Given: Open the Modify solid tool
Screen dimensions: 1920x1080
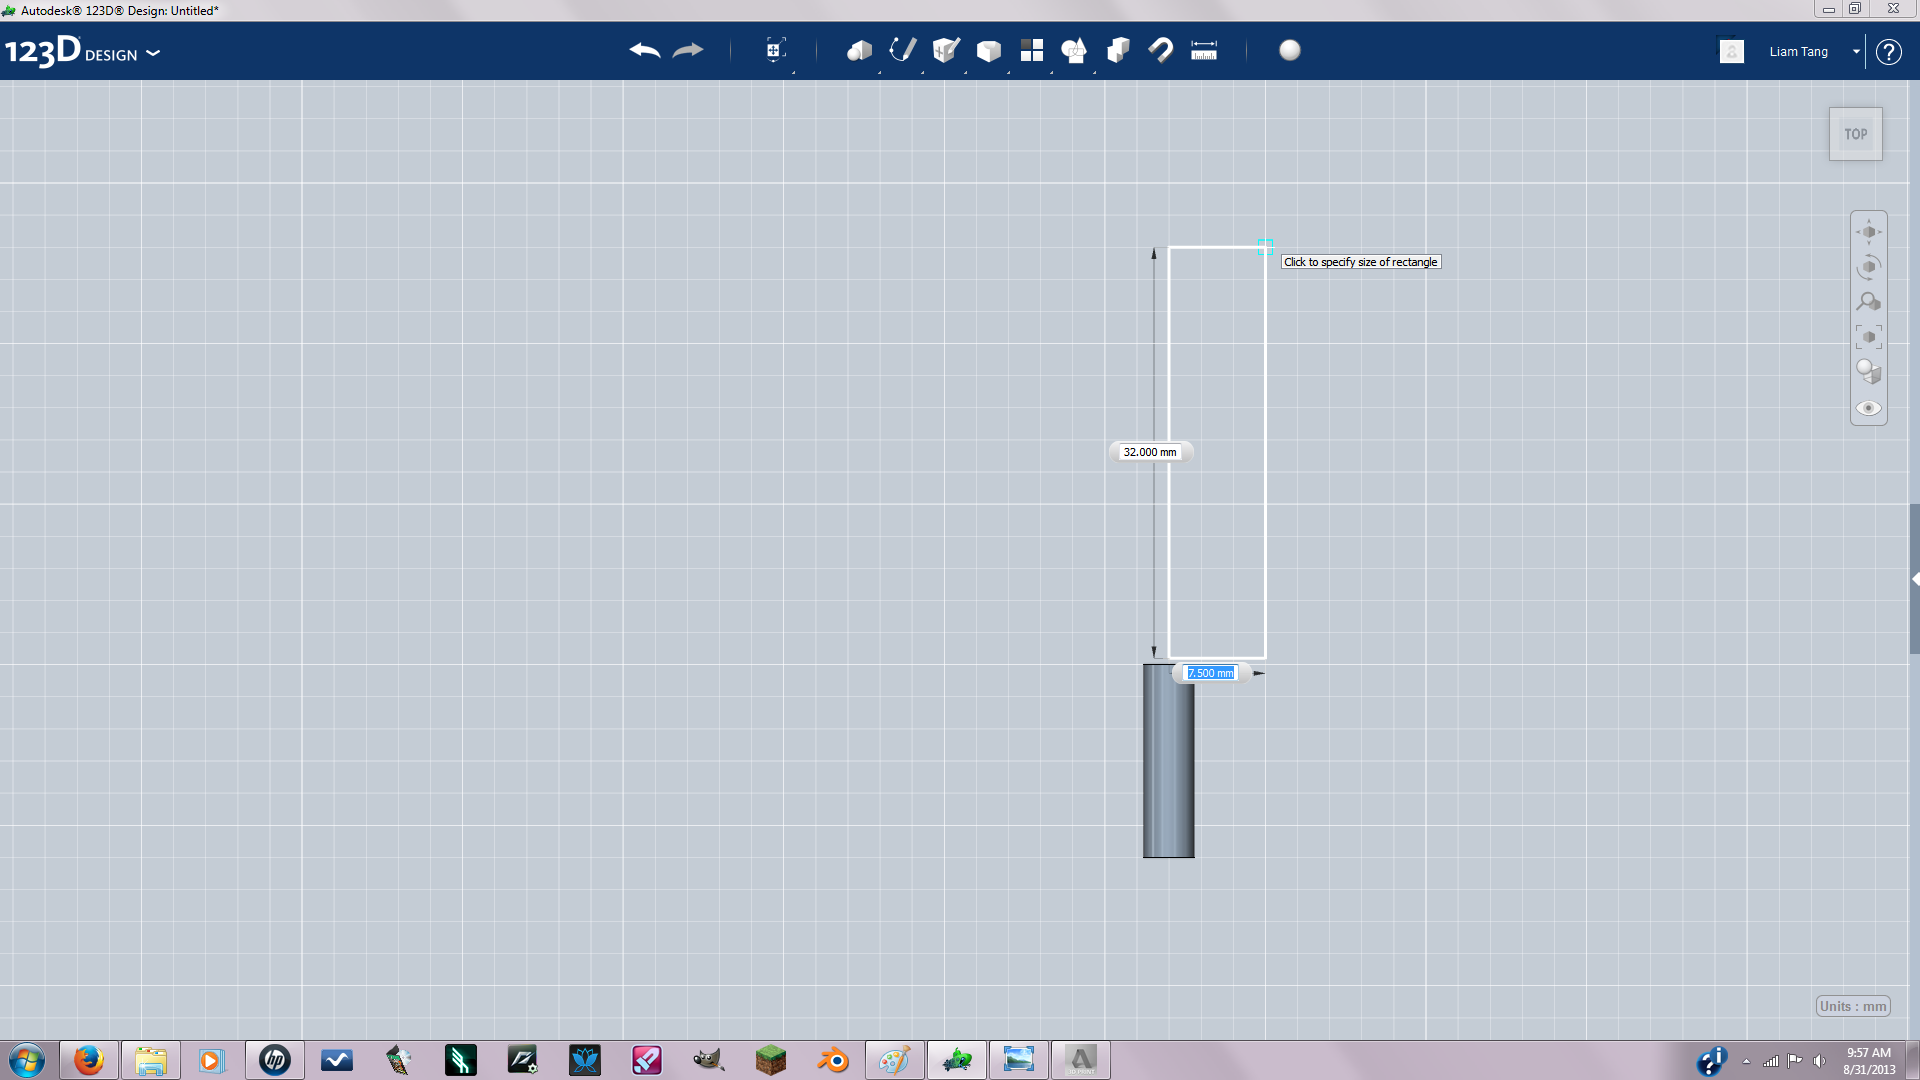Looking at the screenshot, I should tap(988, 50).
